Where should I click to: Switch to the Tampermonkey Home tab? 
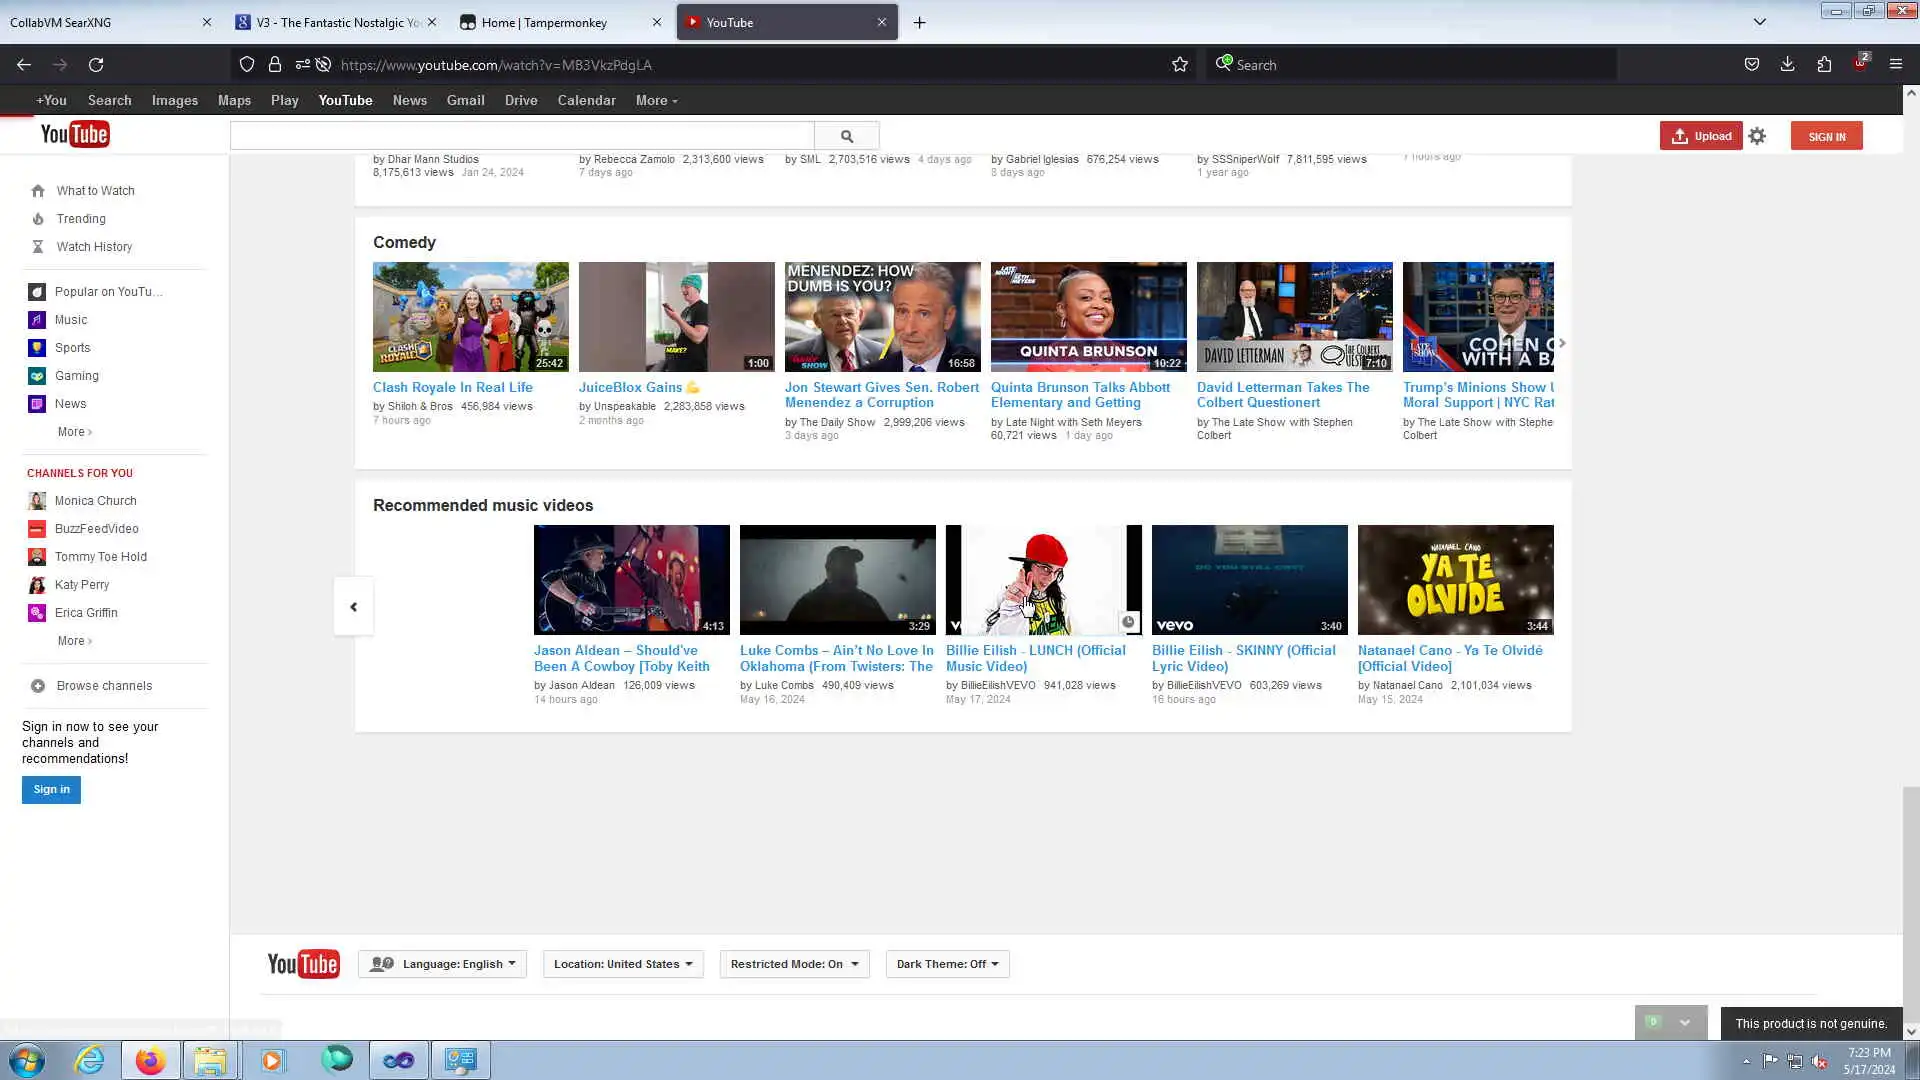coord(545,22)
